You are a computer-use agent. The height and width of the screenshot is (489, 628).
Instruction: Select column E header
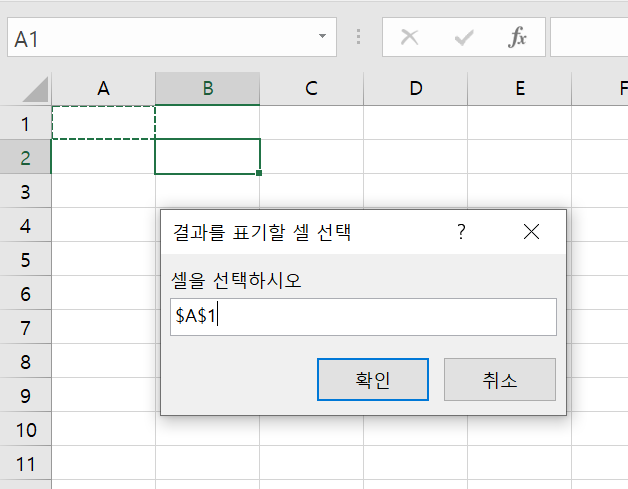pyautogui.click(x=519, y=89)
